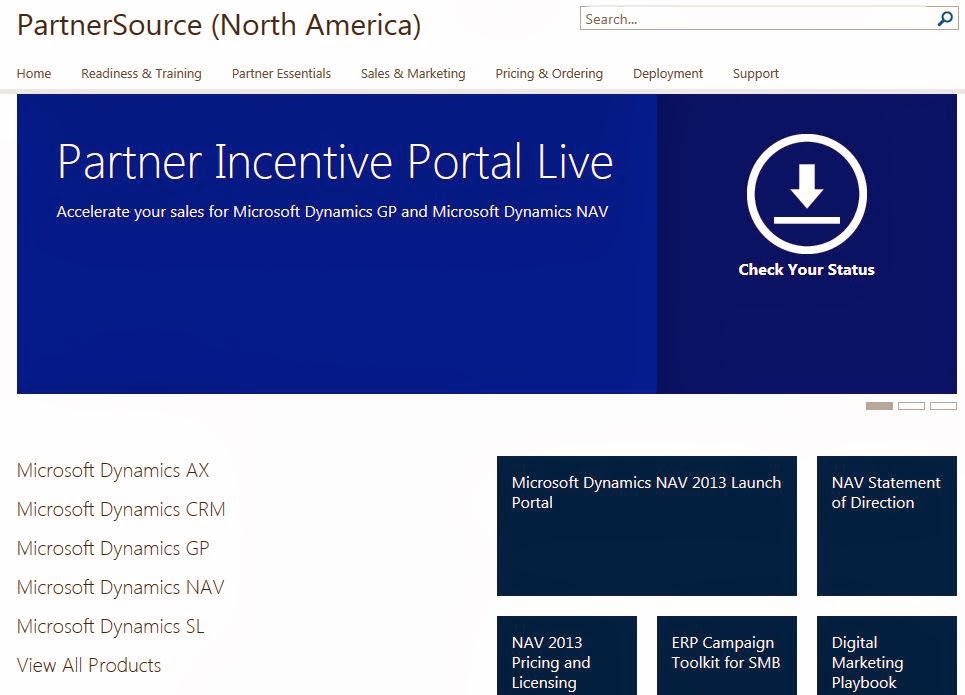The height and width of the screenshot is (695, 965).
Task: Open the Pricing & Ordering menu
Action: click(x=548, y=73)
